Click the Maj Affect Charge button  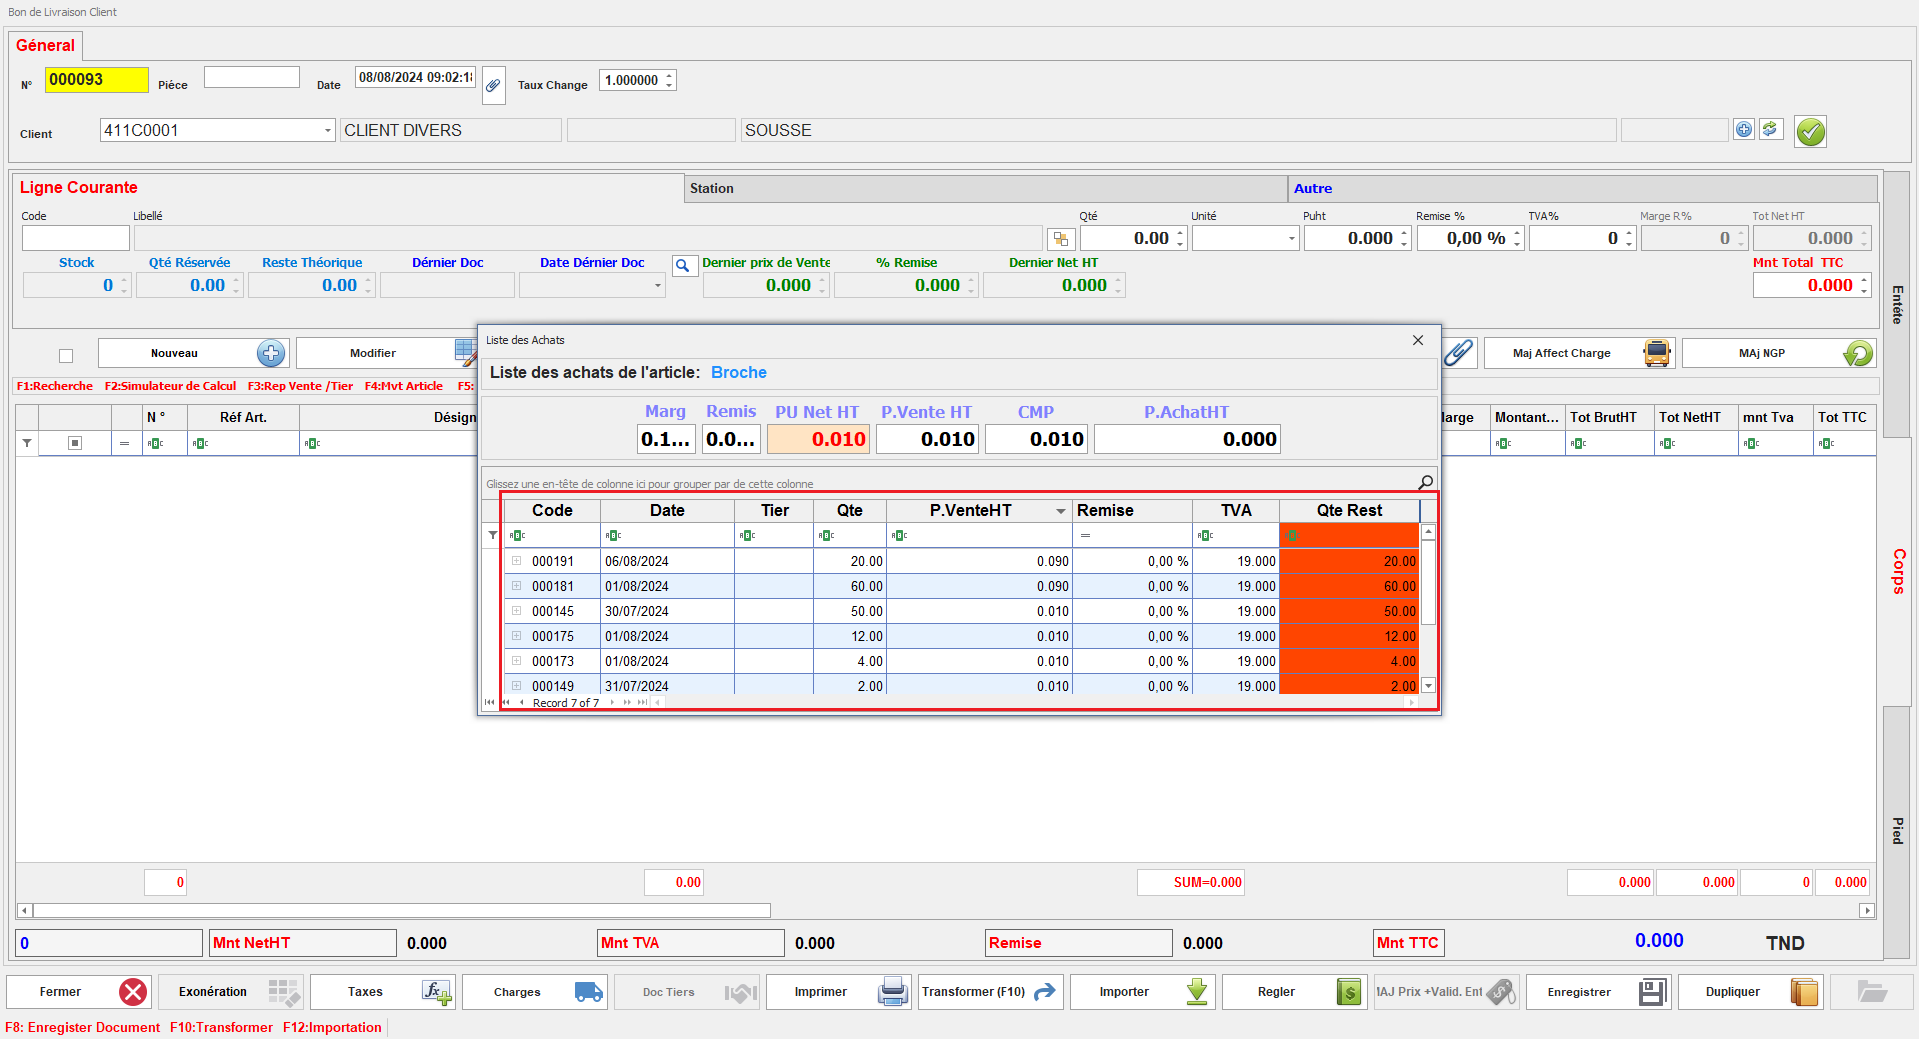pos(1580,353)
